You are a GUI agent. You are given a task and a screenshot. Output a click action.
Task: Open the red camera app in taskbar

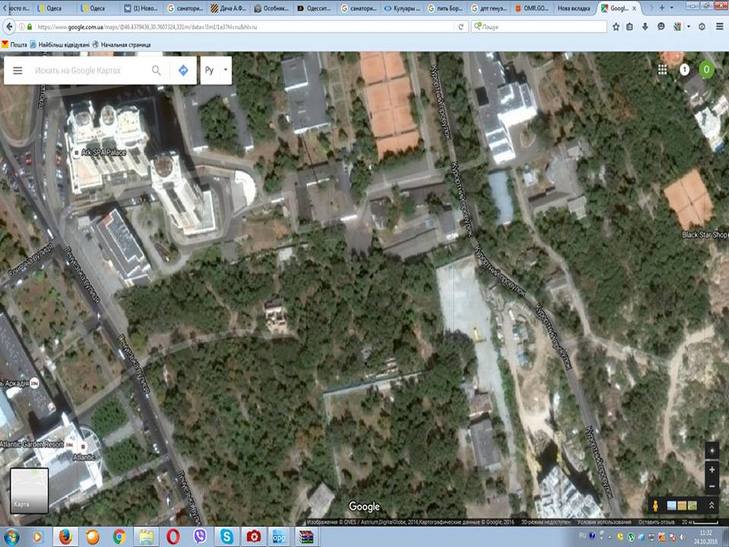pos(253,537)
